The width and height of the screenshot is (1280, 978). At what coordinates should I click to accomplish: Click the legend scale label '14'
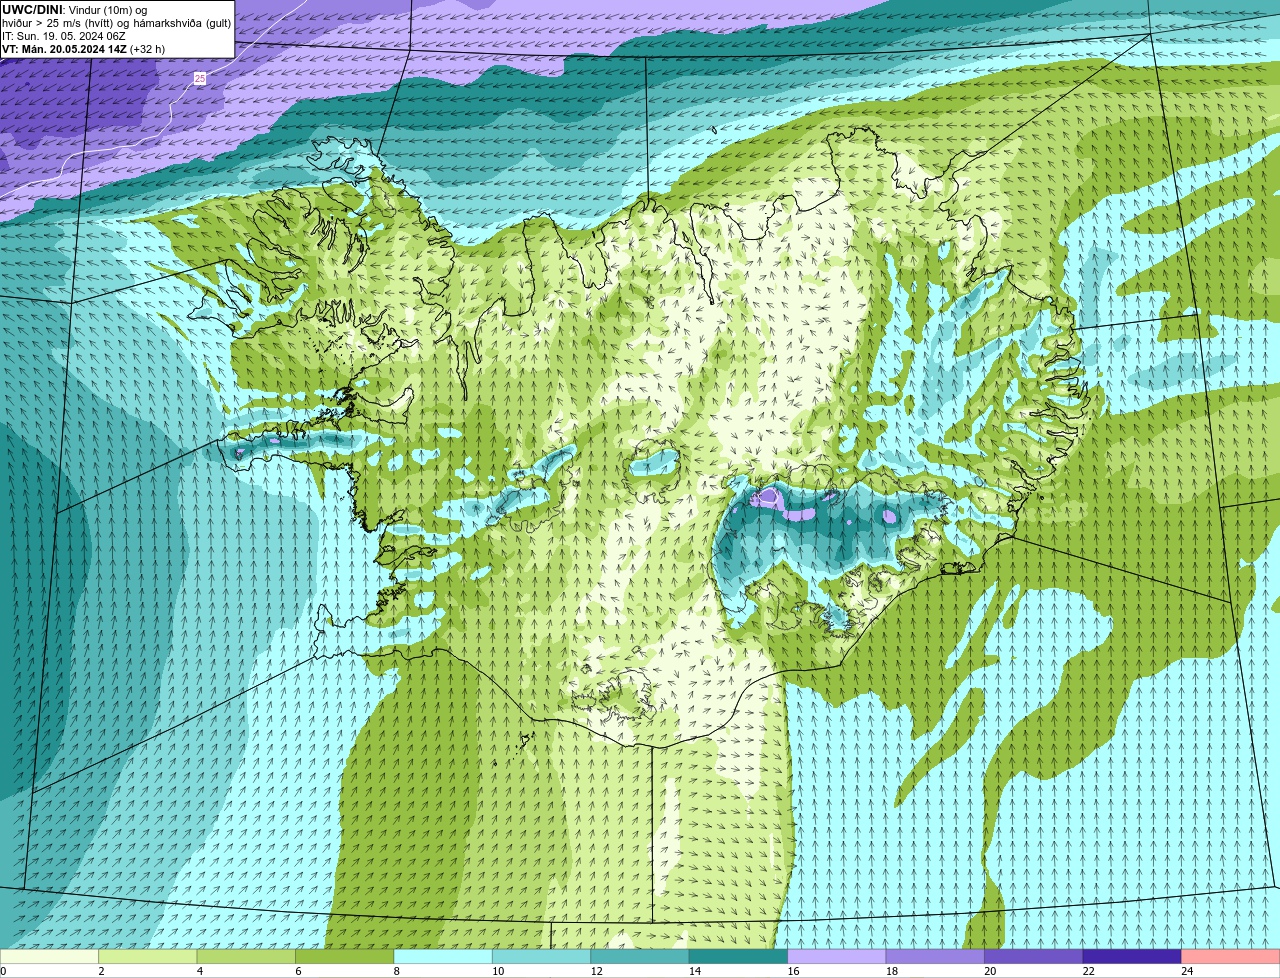pos(695,971)
